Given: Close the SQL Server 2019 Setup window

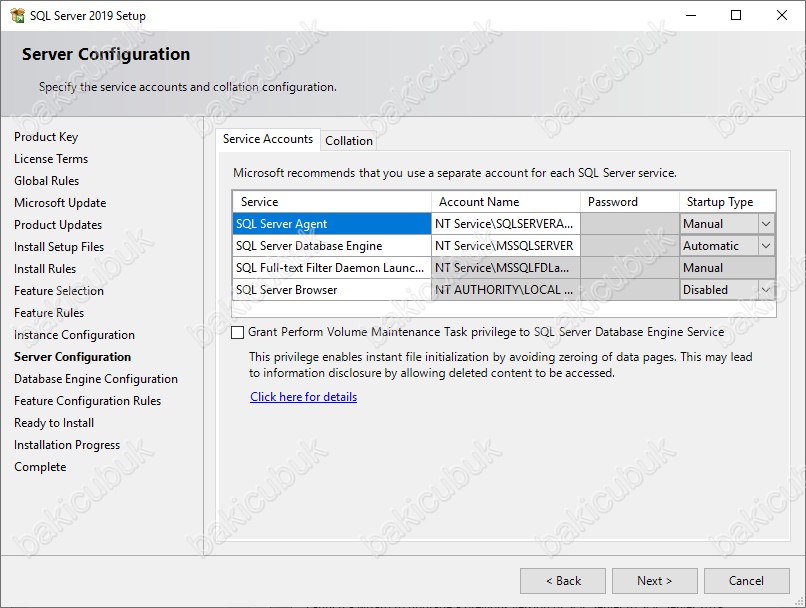Looking at the screenshot, I should click(x=782, y=16).
